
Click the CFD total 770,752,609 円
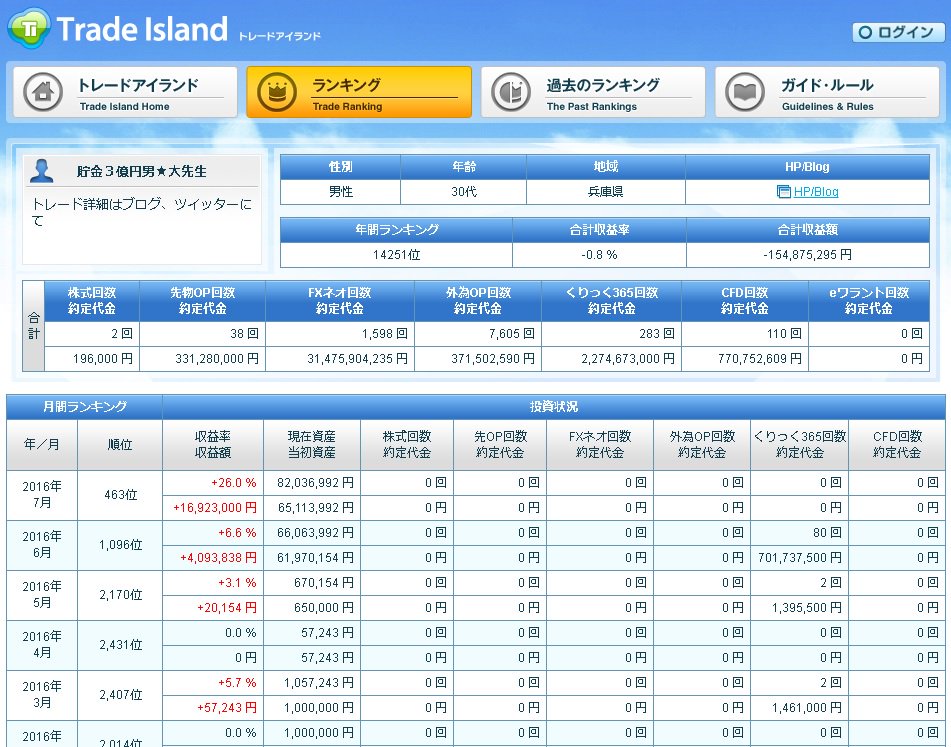click(759, 359)
